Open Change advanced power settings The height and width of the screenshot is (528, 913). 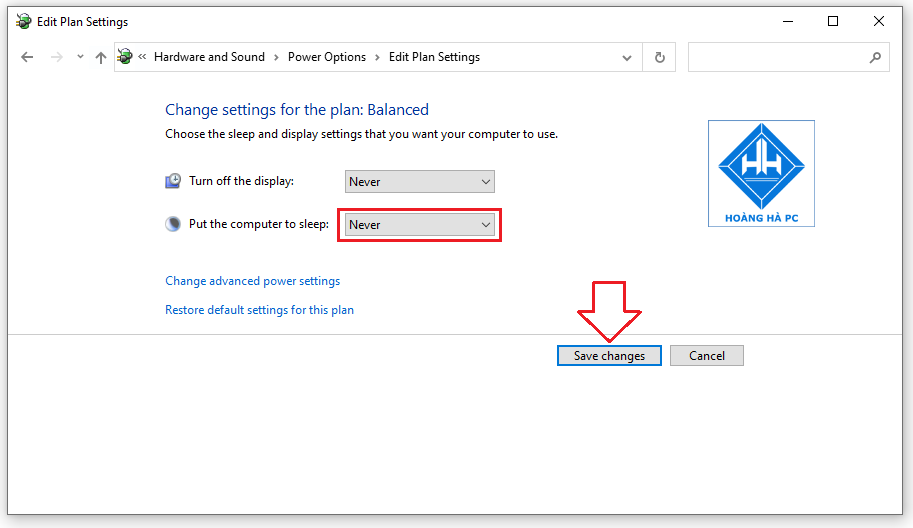pyautogui.click(x=253, y=281)
